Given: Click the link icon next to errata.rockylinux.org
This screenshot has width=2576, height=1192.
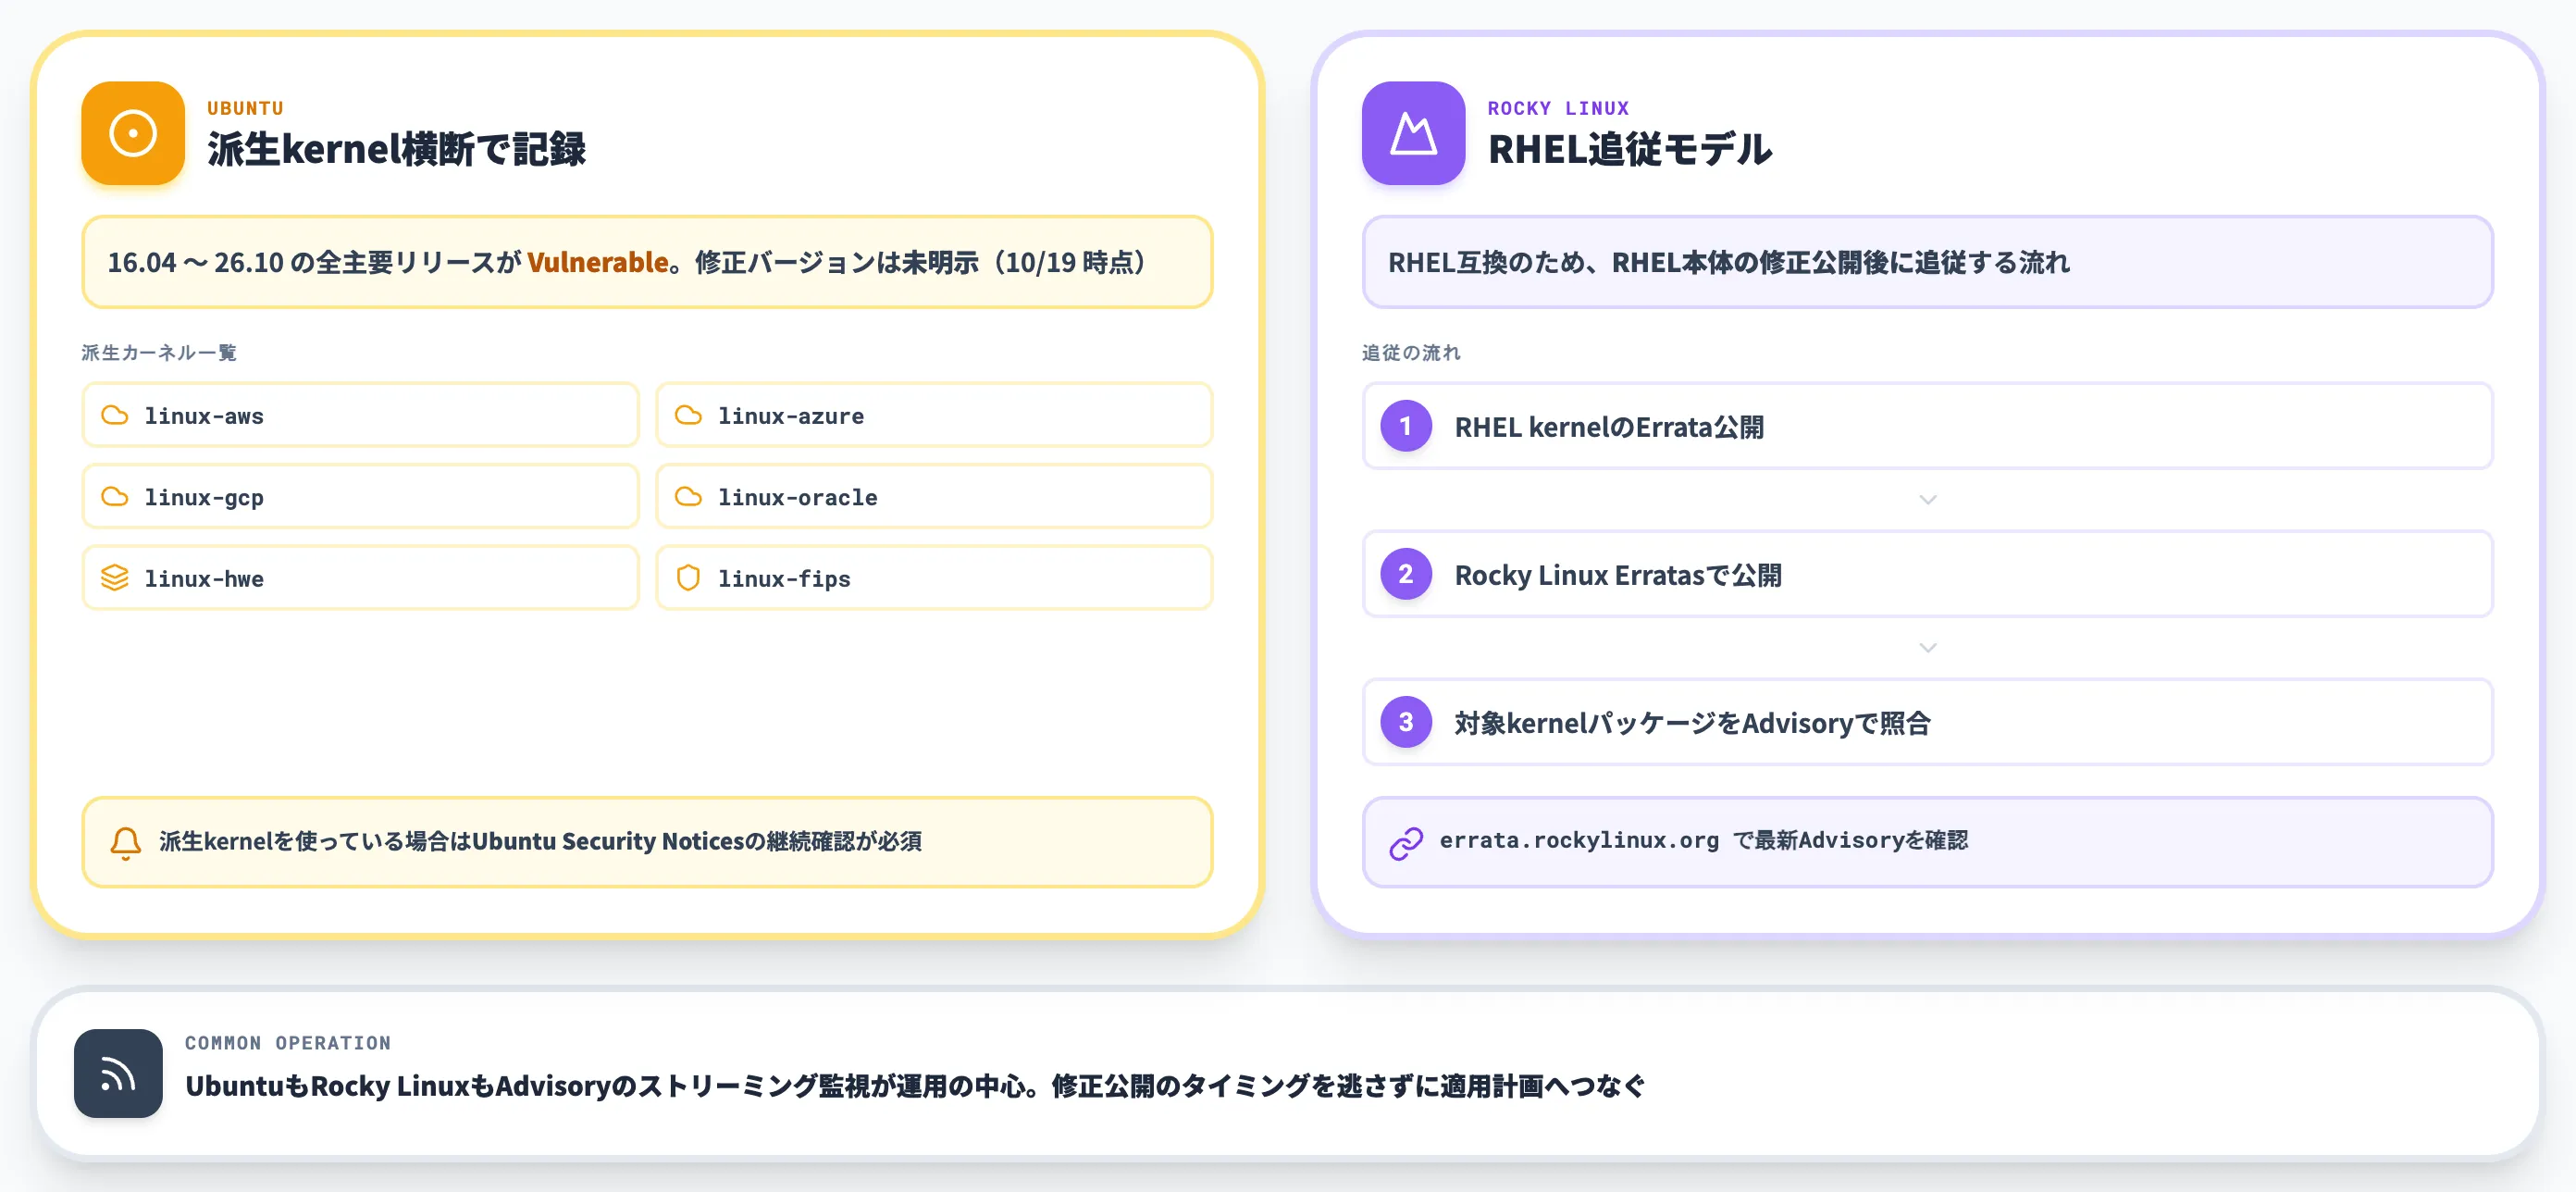Looking at the screenshot, I should 1406,842.
